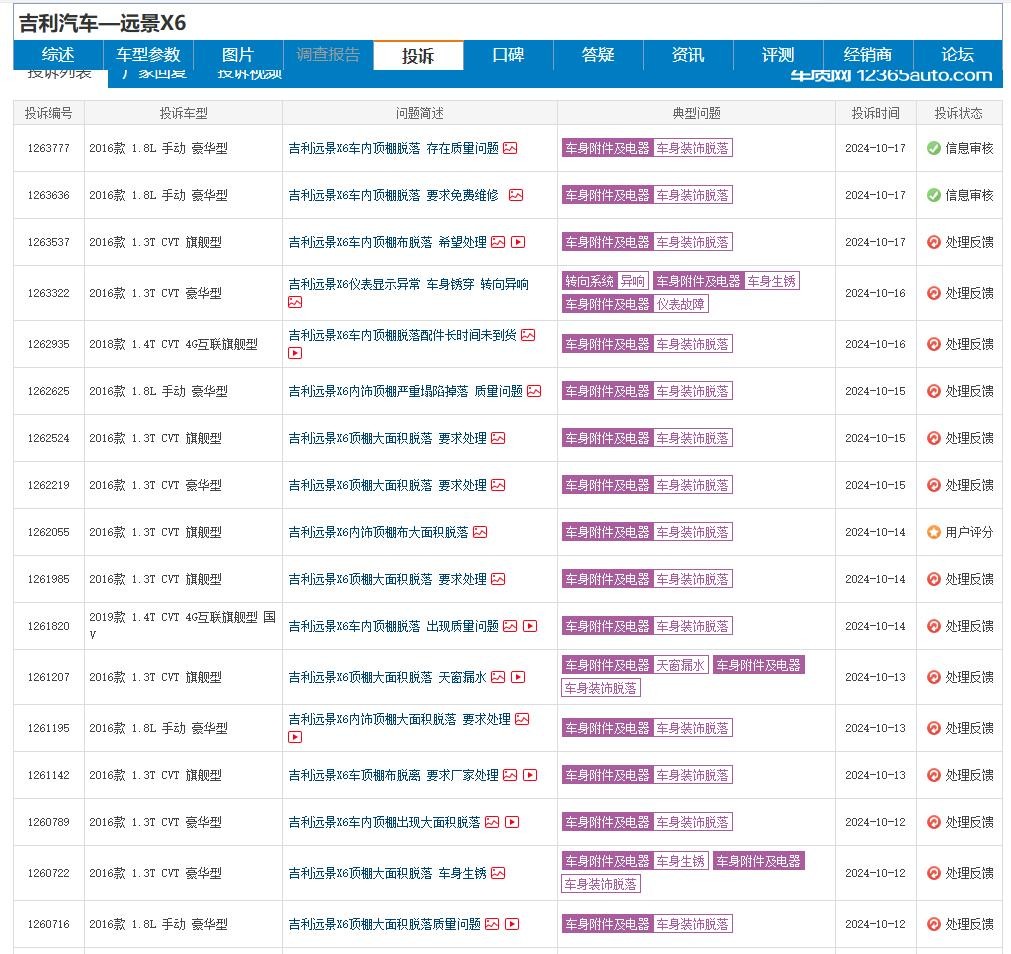Click video icon for complaint 1261820

tap(530, 627)
